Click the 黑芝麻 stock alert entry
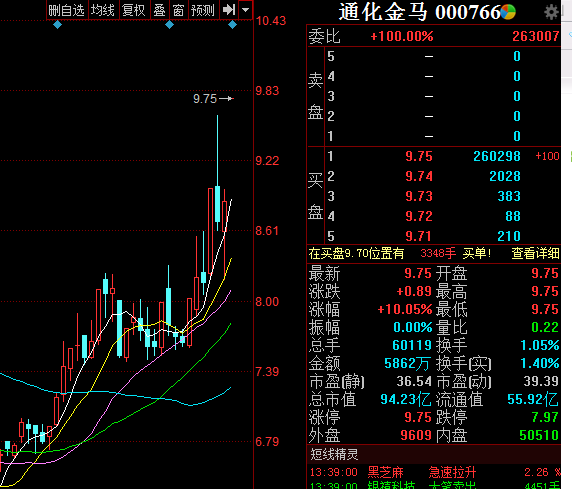 [x=385, y=472]
